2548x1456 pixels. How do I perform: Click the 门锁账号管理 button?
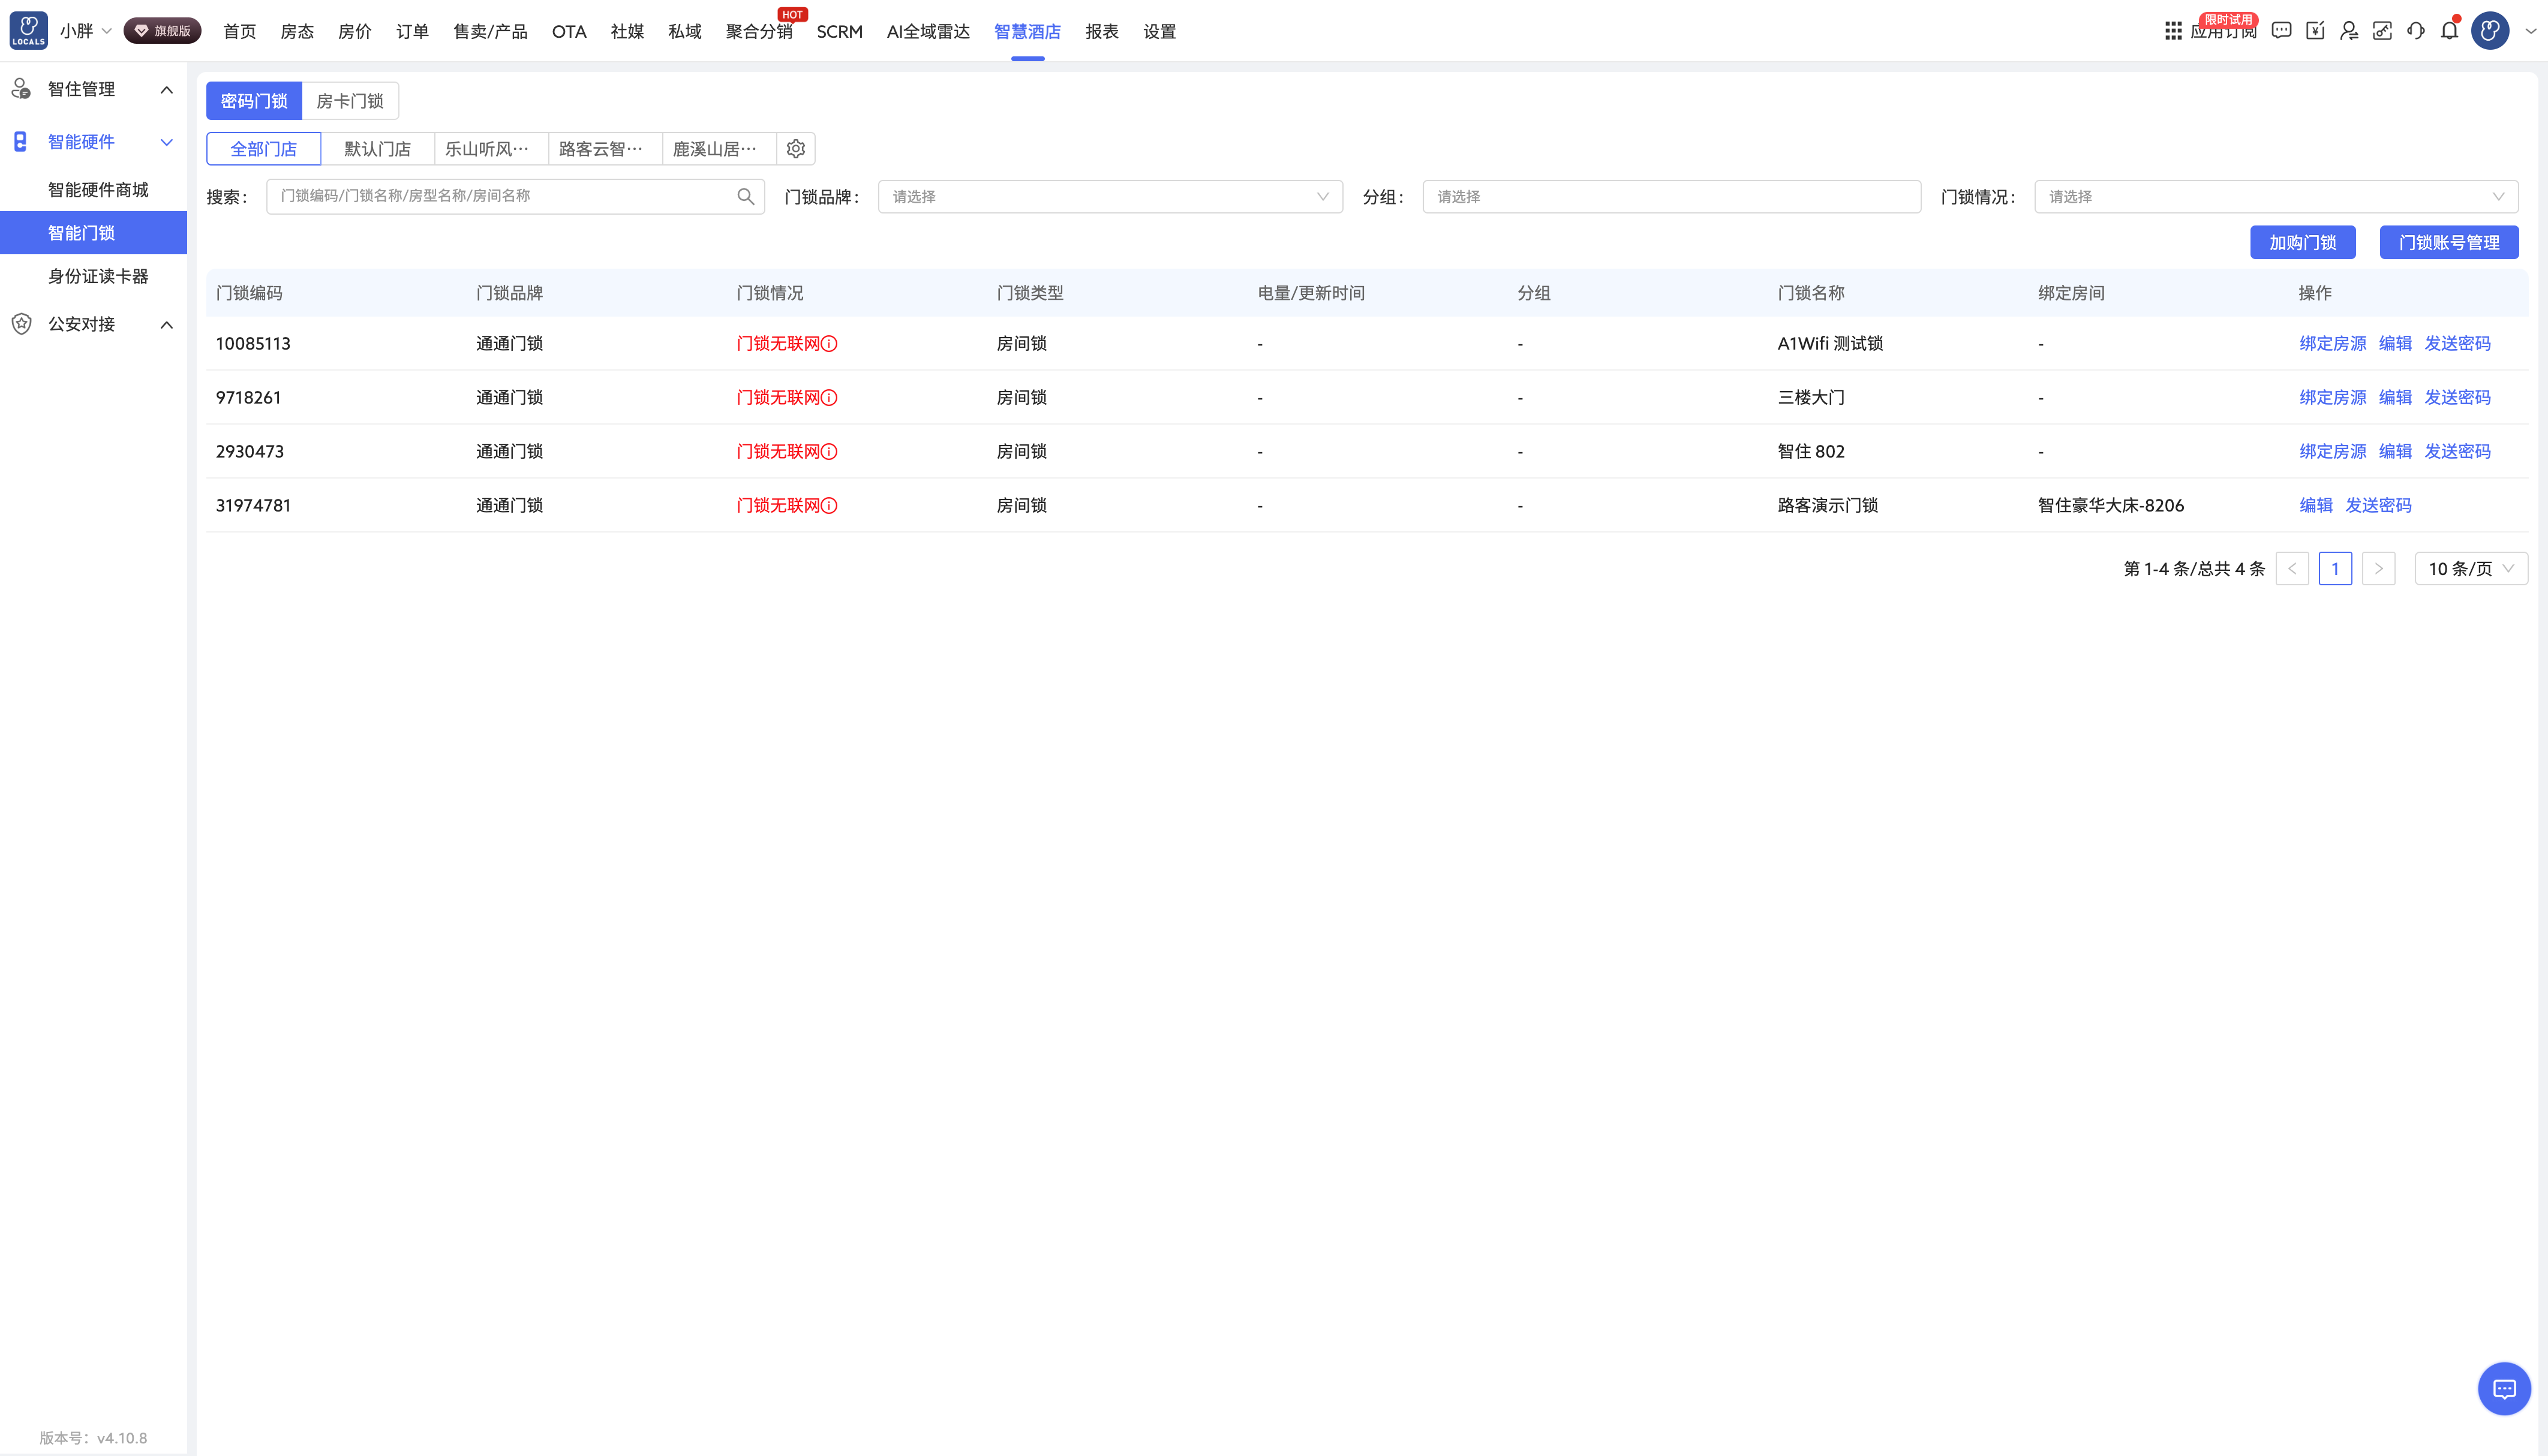click(2449, 243)
